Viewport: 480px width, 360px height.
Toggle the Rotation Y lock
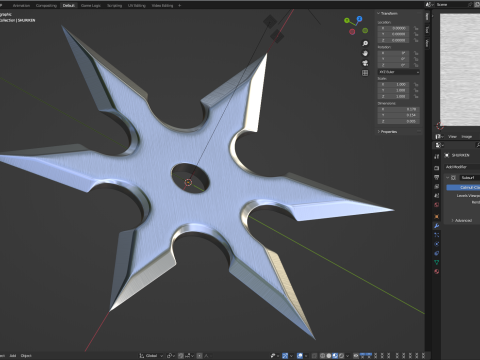pyautogui.click(x=416, y=59)
